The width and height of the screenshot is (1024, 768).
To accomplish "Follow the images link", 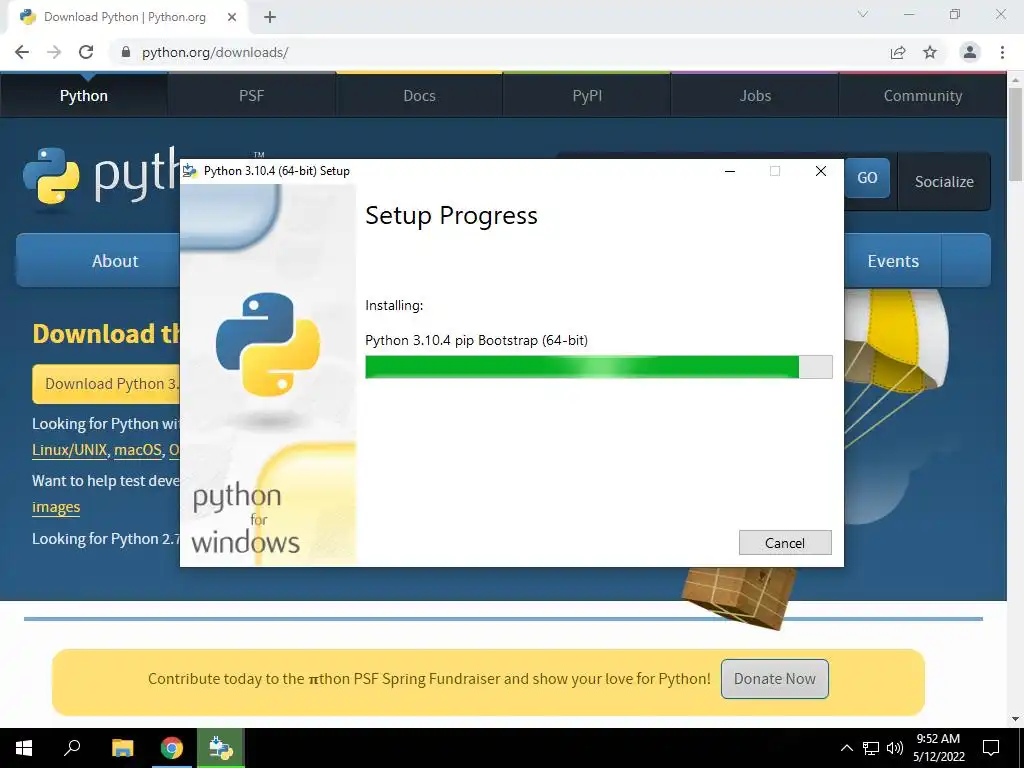I will coord(56,507).
